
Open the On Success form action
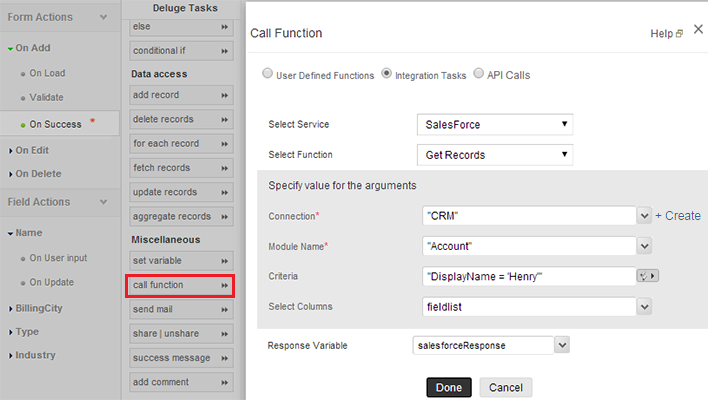(x=55, y=124)
